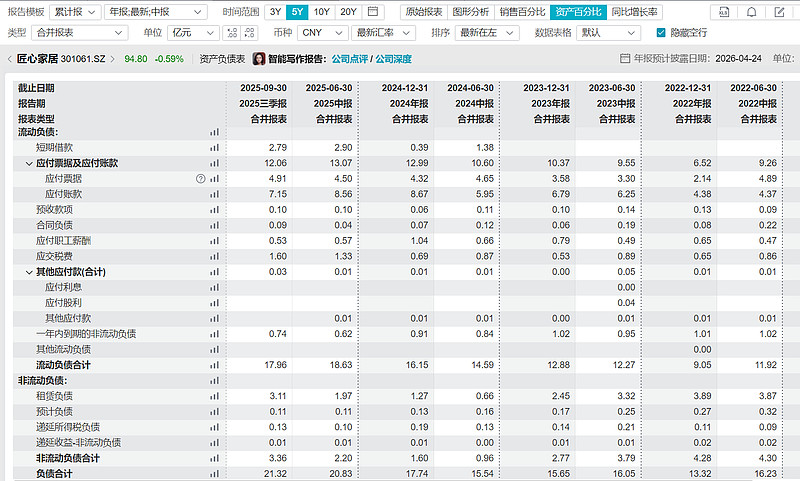Screen dimensions: 800x481
Task: Click the chart icon for 租赁负债
Action: click(x=214, y=396)
